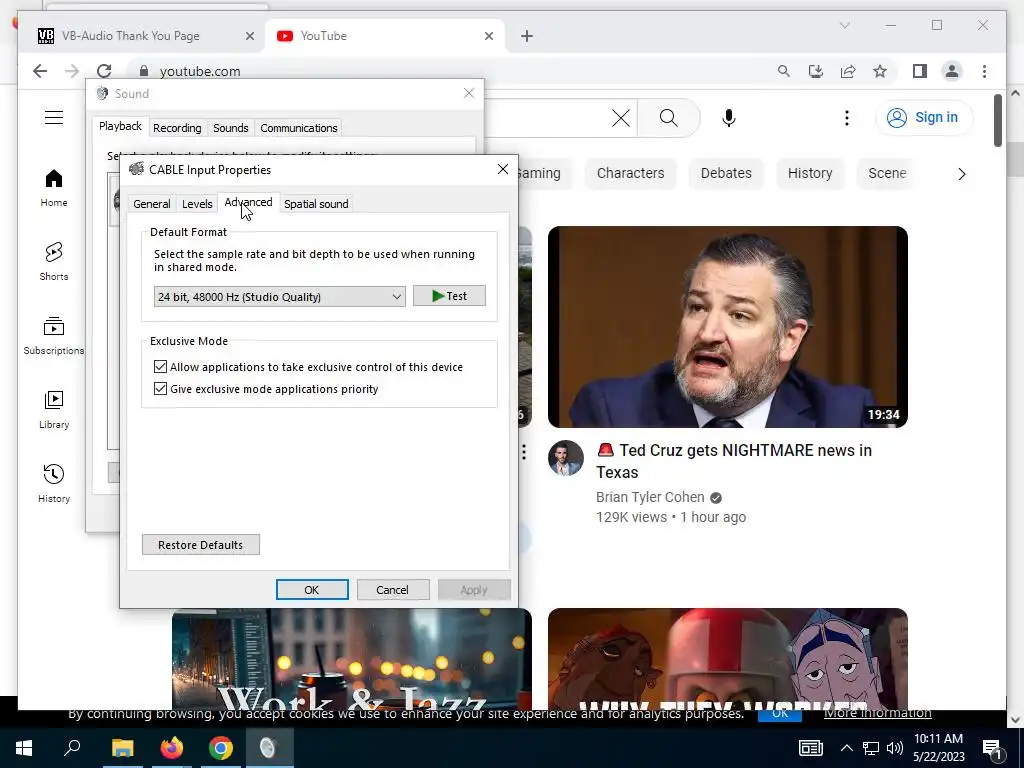
Task: Click Test button for sample format
Action: (449, 296)
